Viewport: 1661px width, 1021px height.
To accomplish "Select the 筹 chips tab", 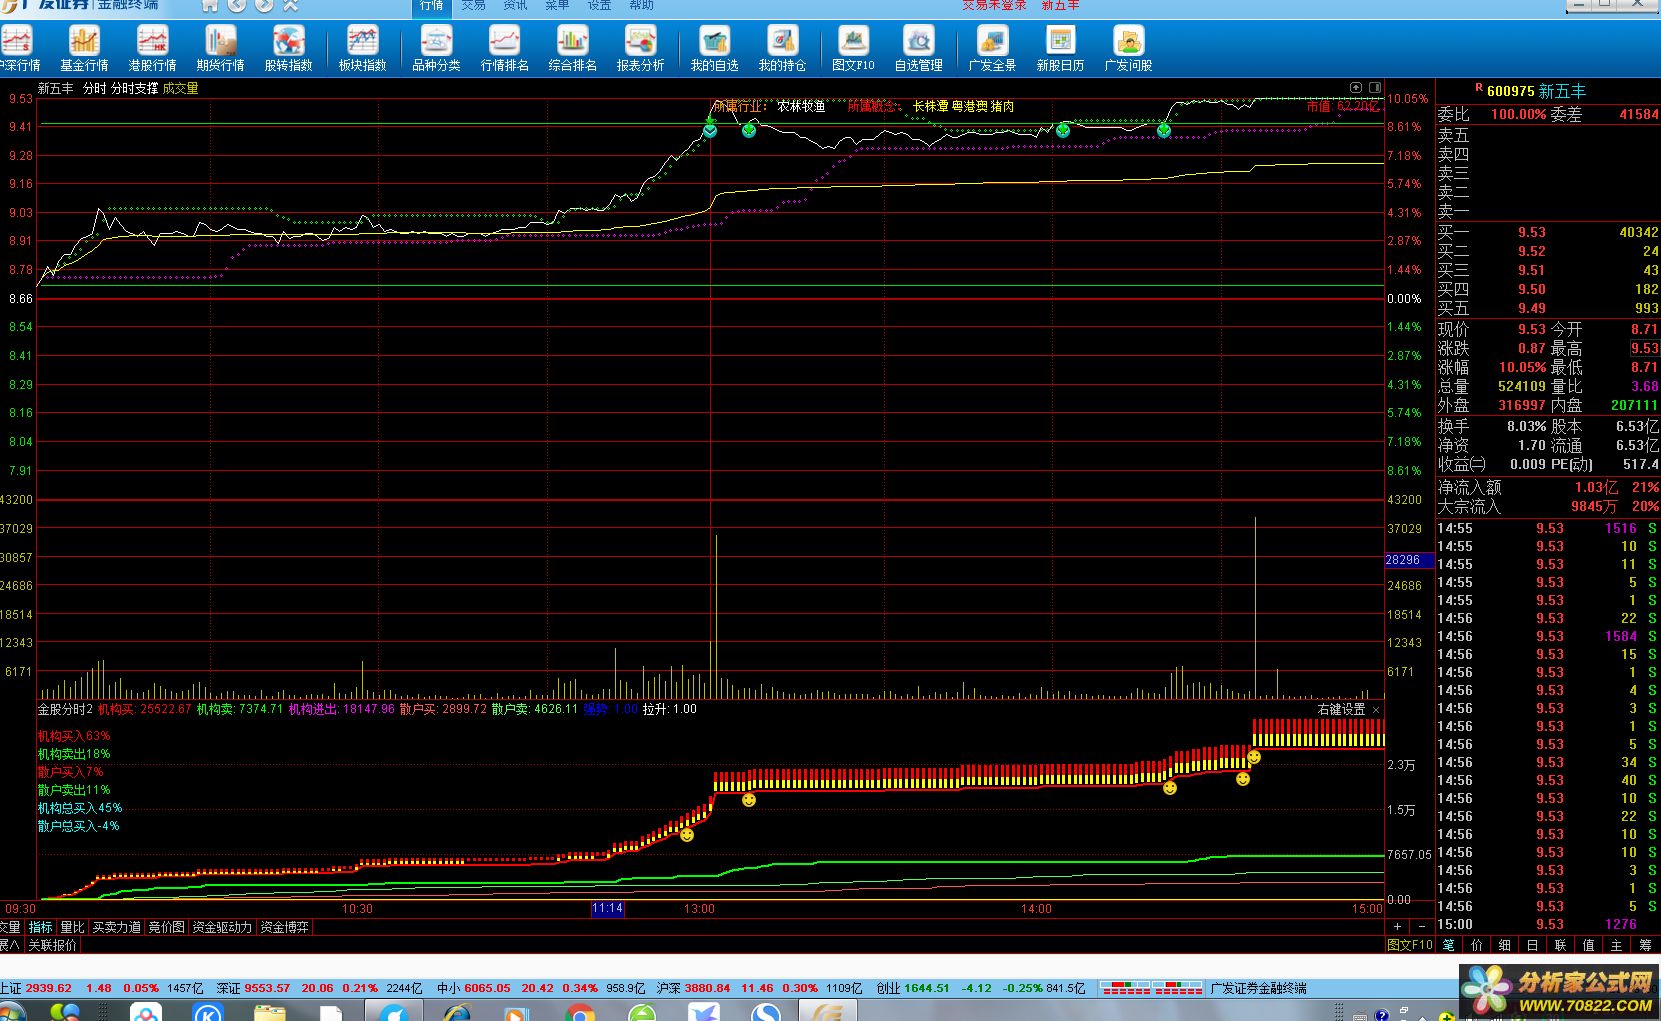I will 1645,945.
